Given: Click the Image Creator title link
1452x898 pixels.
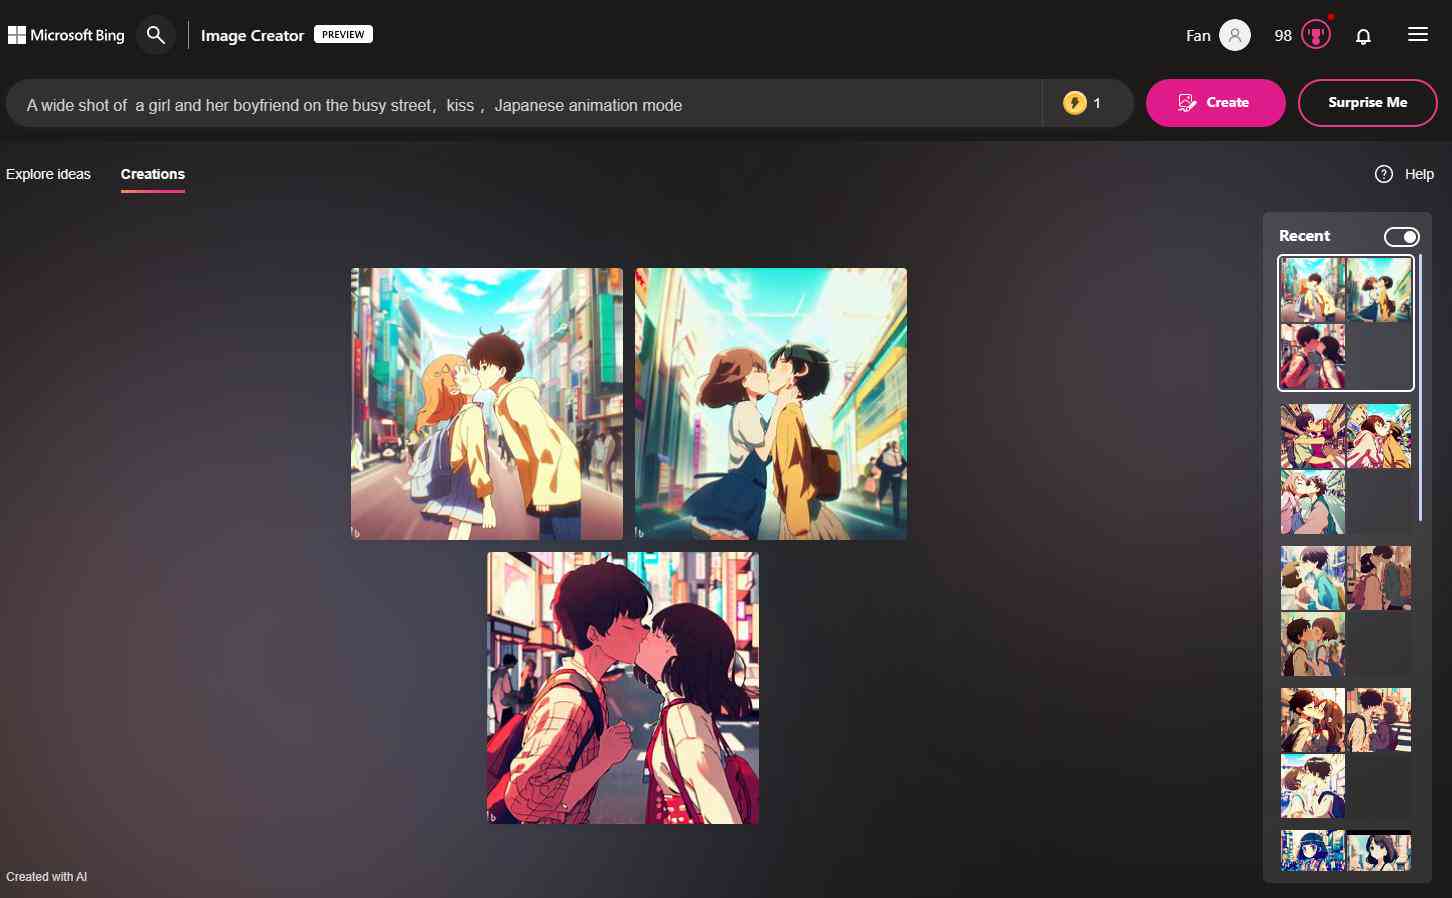Looking at the screenshot, I should (252, 35).
